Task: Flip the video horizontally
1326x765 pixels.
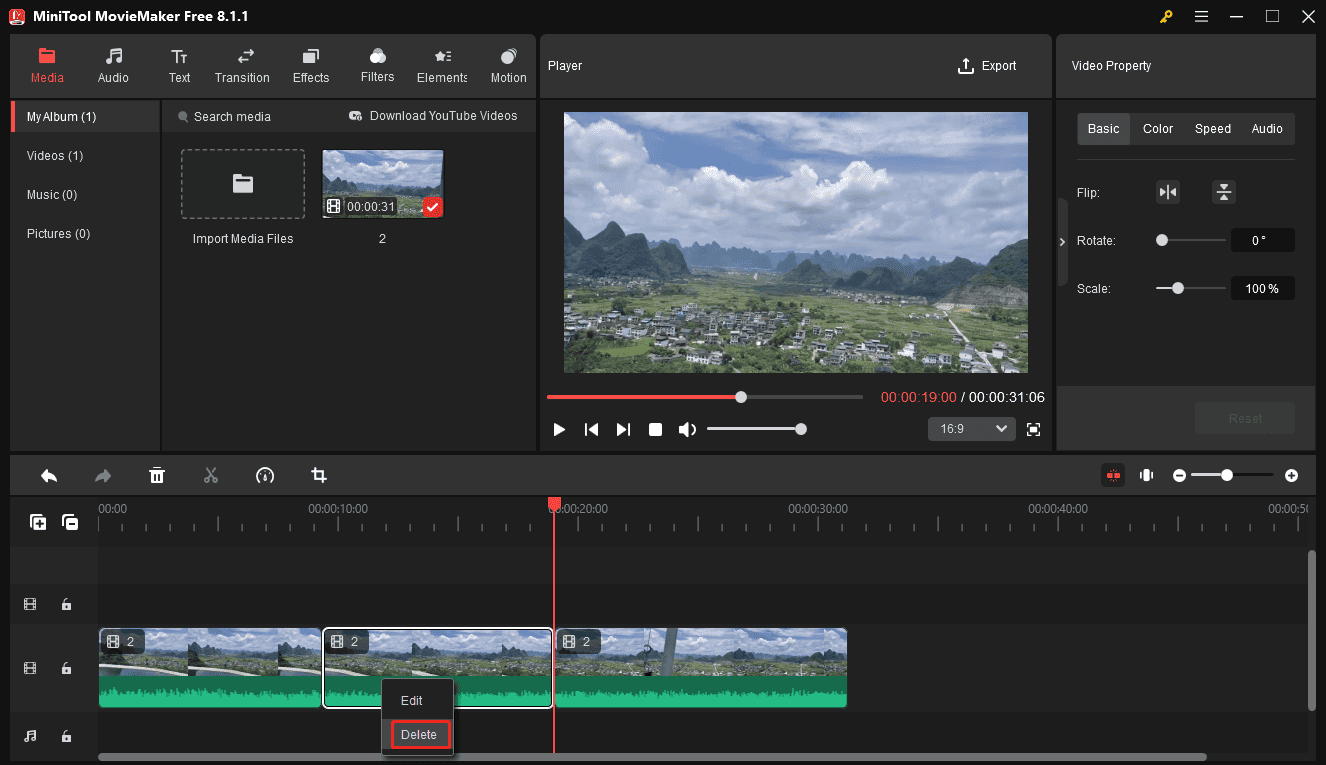Action: point(1168,192)
